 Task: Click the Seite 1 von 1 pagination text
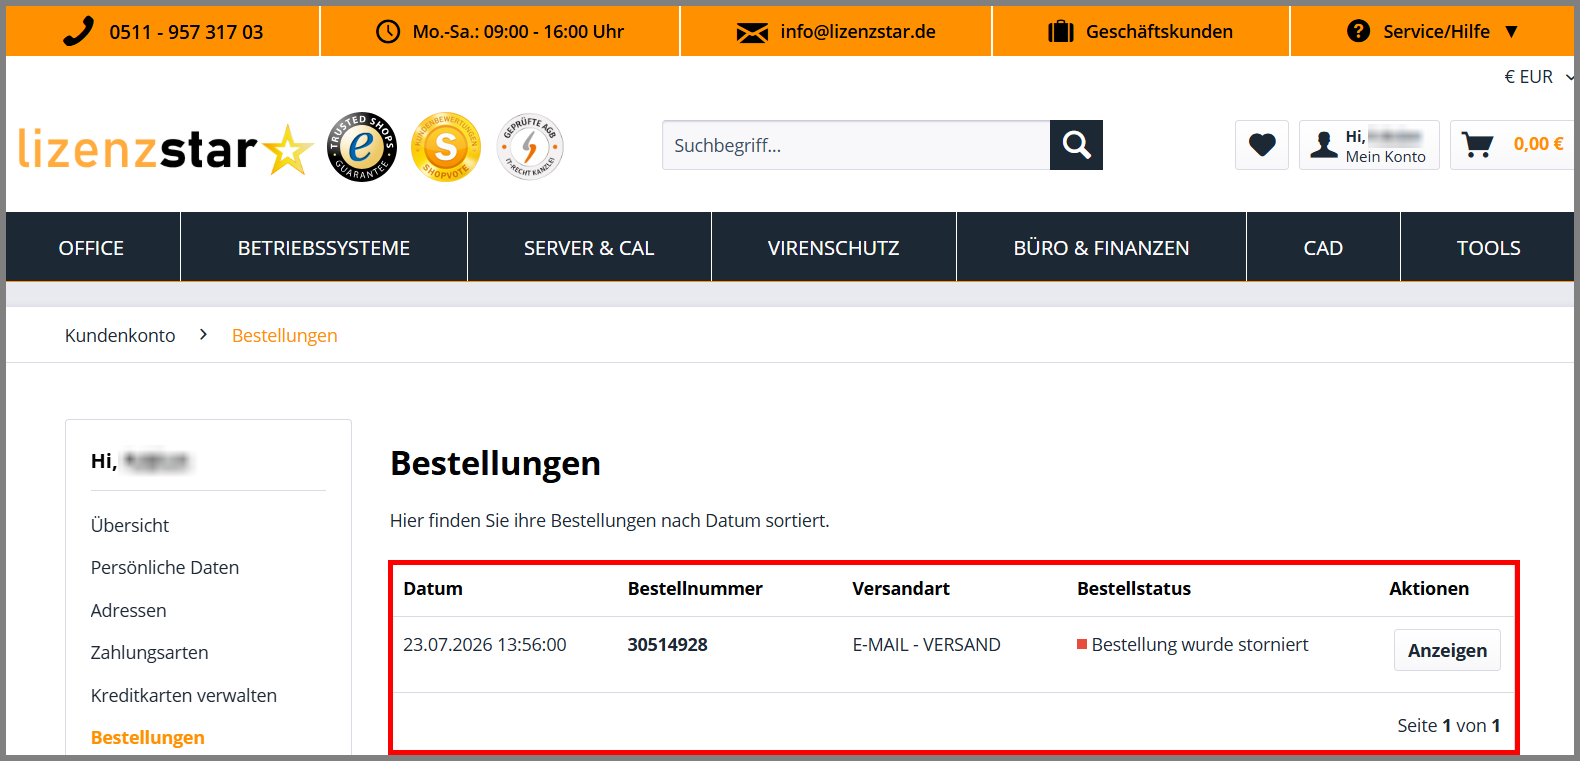tap(1449, 725)
